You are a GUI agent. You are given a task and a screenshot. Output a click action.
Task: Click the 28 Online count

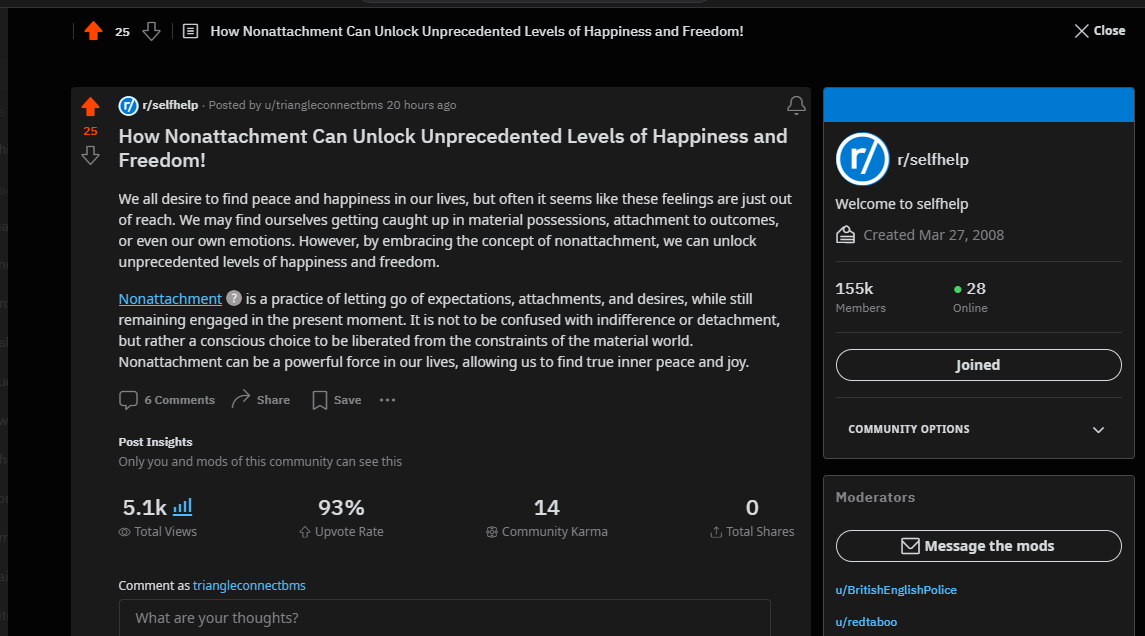(x=970, y=297)
